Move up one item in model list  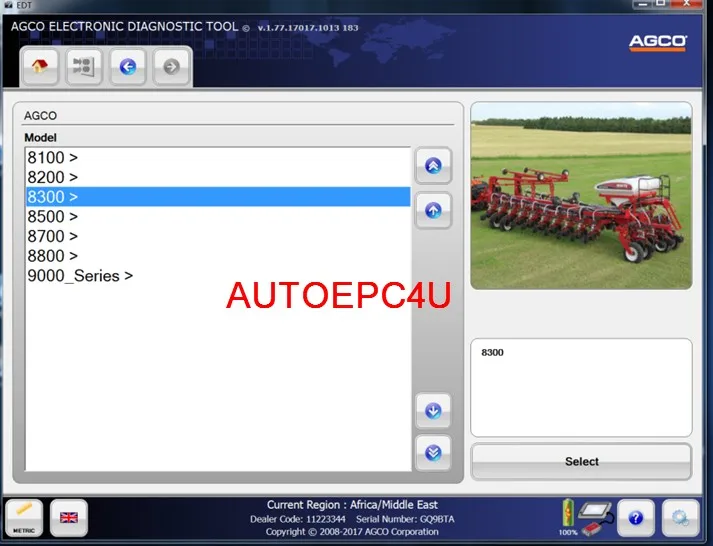point(433,210)
